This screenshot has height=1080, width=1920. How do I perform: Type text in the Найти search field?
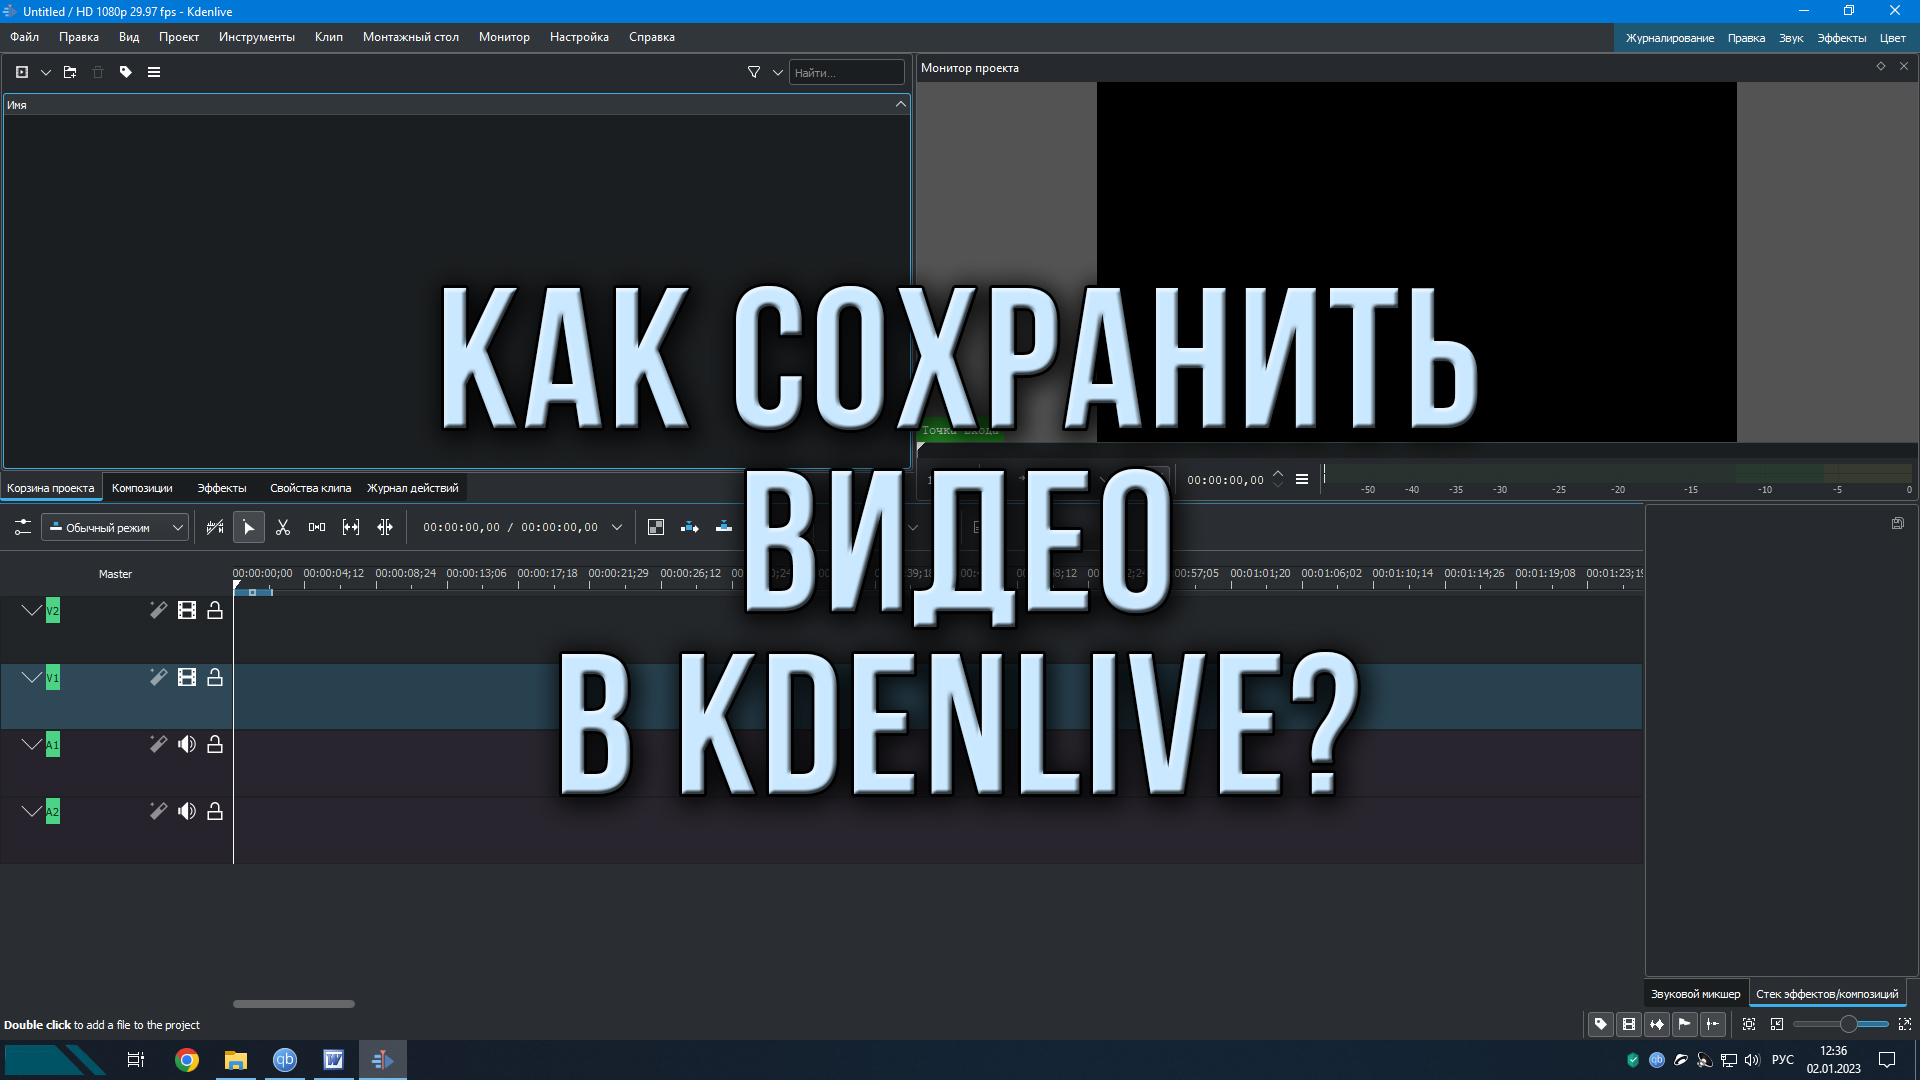(845, 72)
